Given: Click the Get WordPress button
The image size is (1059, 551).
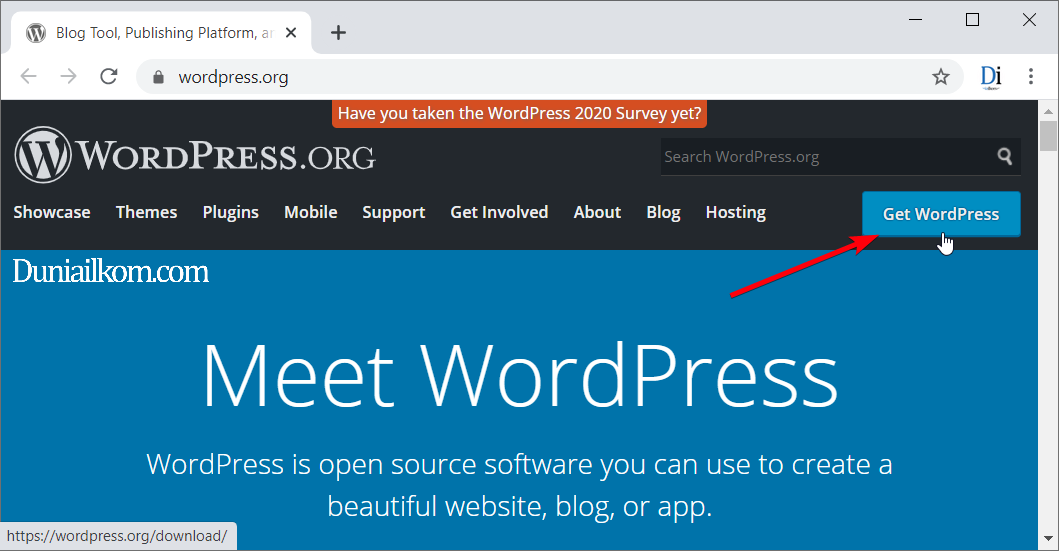Looking at the screenshot, I should [x=941, y=214].
